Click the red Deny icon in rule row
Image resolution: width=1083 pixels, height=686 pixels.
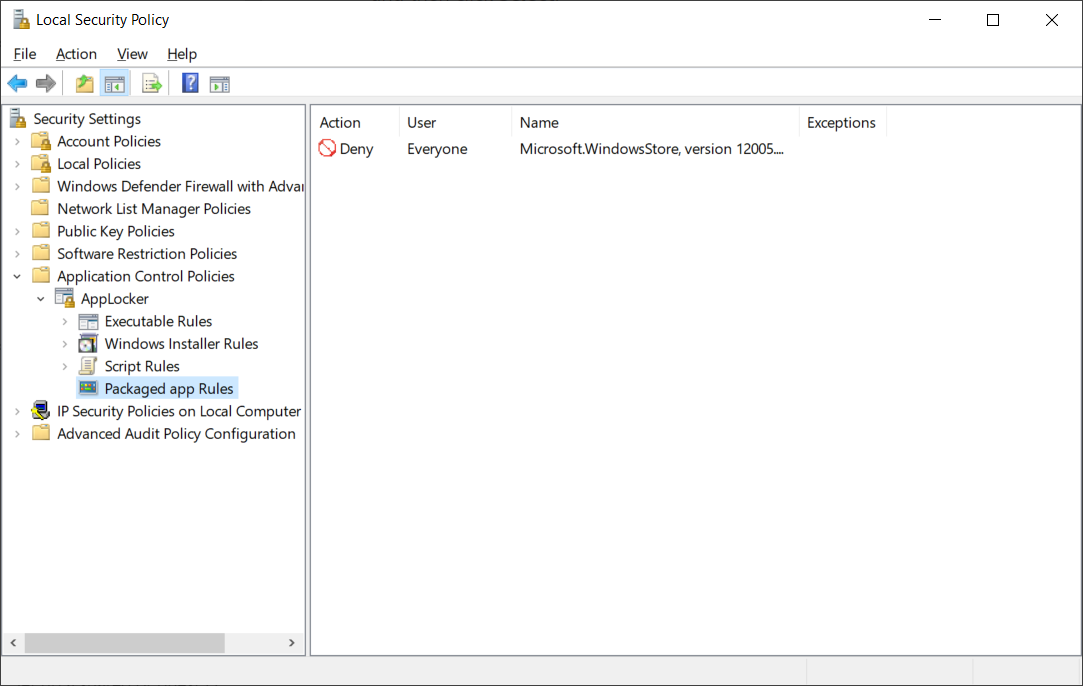click(327, 149)
